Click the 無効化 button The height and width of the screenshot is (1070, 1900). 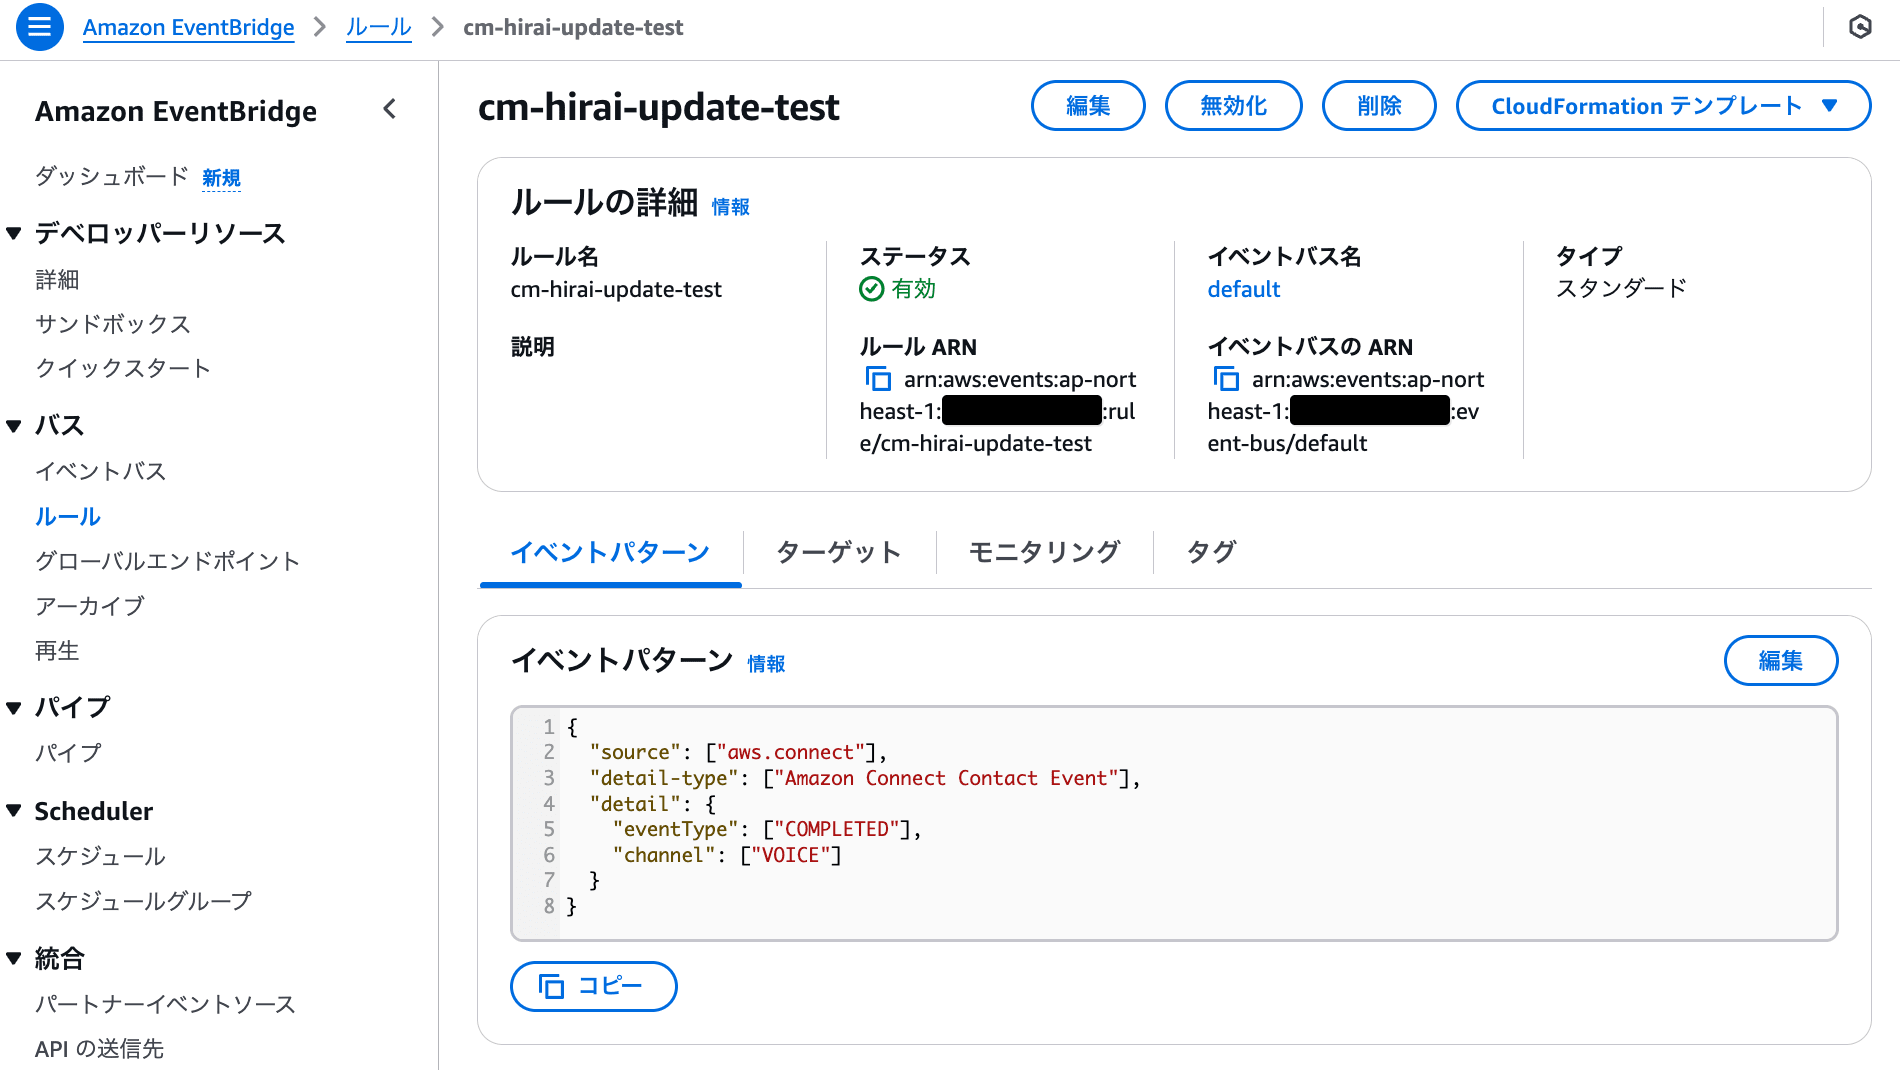coord(1233,106)
